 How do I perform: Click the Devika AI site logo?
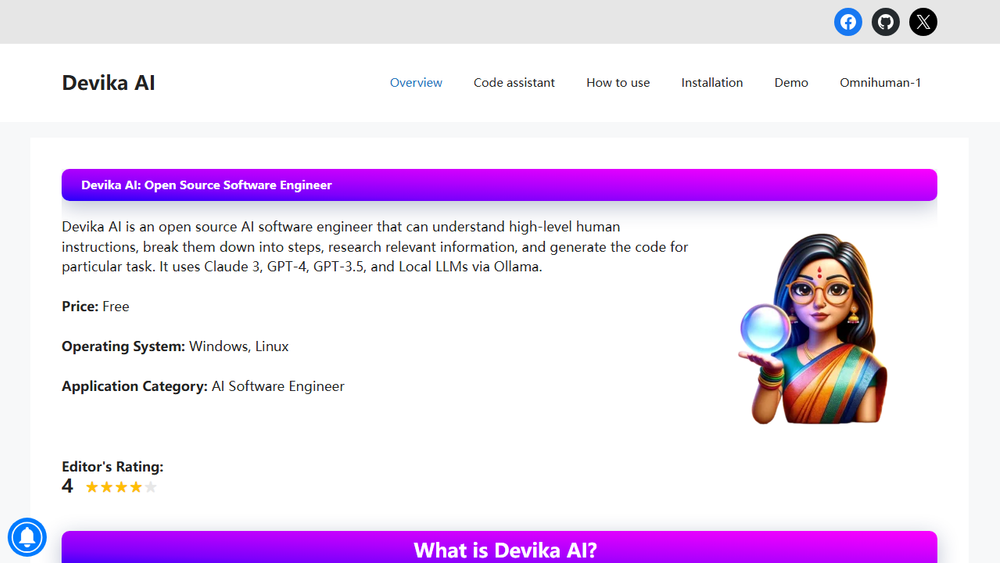coord(108,83)
